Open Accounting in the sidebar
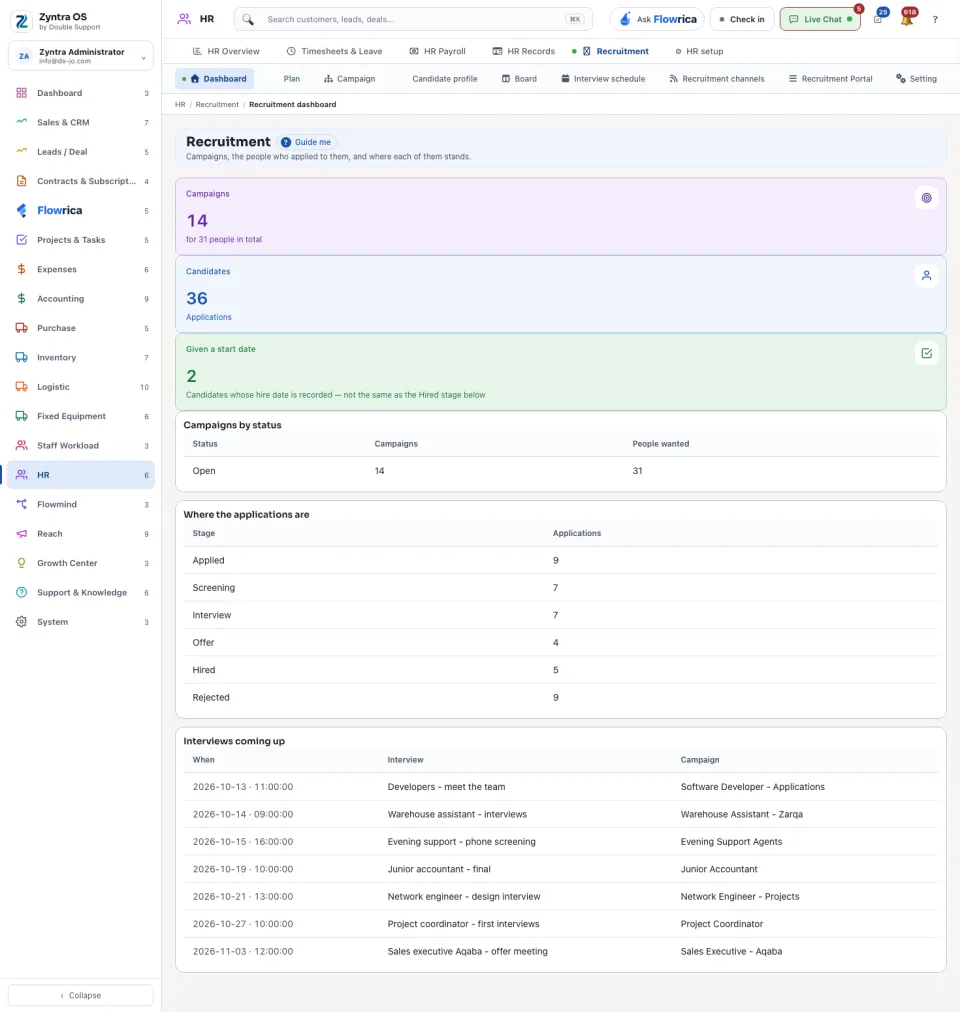 (x=81, y=299)
